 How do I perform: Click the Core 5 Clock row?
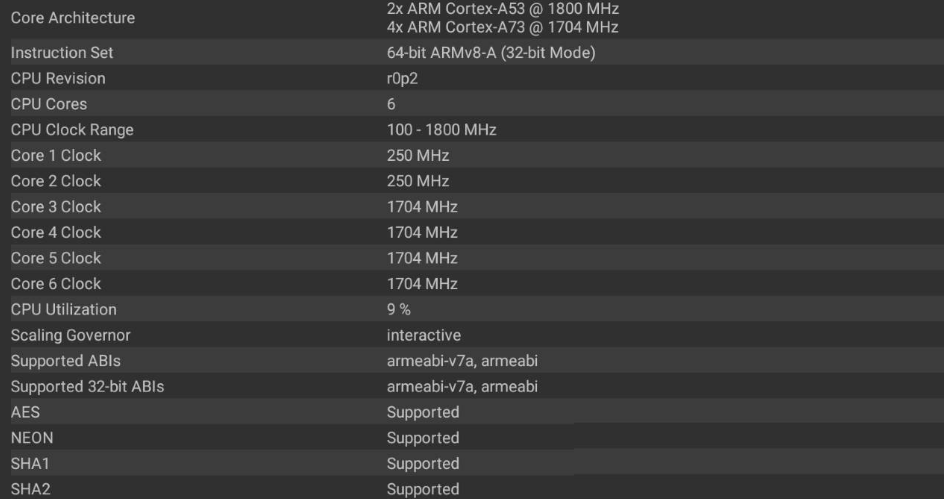pyautogui.click(x=472, y=258)
